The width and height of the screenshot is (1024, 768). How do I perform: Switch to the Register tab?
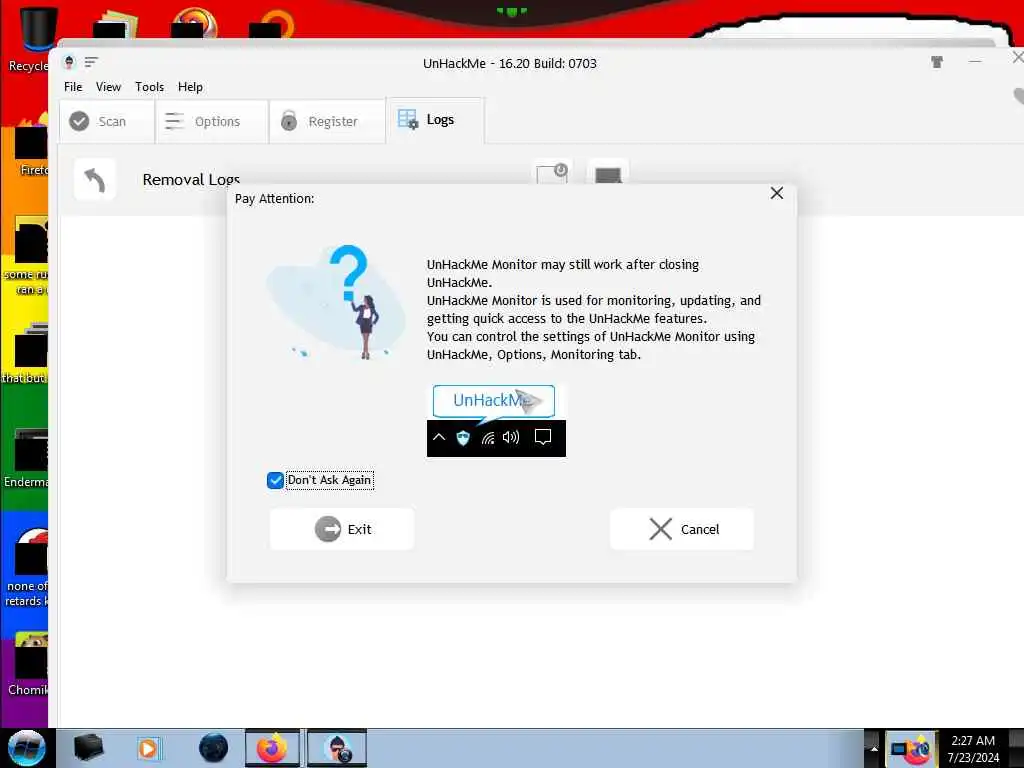[x=327, y=121]
